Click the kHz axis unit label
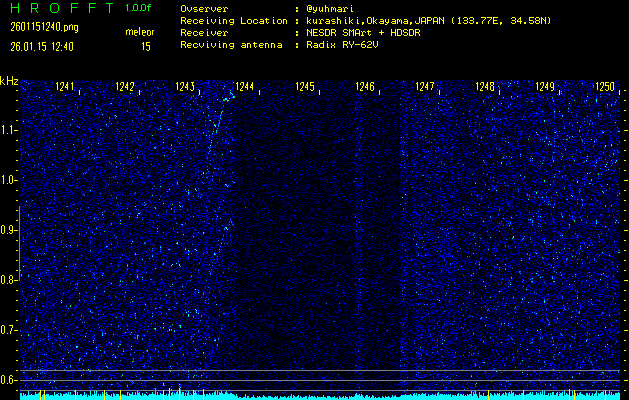Image resolution: width=629 pixels, height=400 pixels. tap(9, 81)
